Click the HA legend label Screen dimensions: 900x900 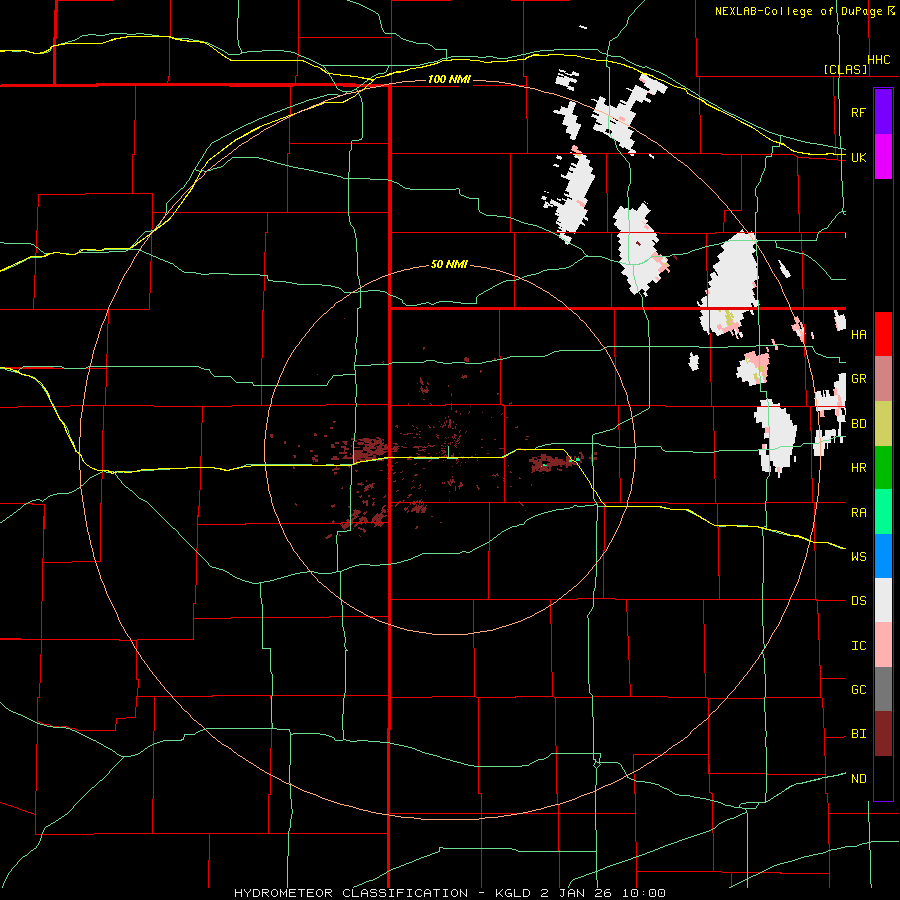[x=858, y=334]
